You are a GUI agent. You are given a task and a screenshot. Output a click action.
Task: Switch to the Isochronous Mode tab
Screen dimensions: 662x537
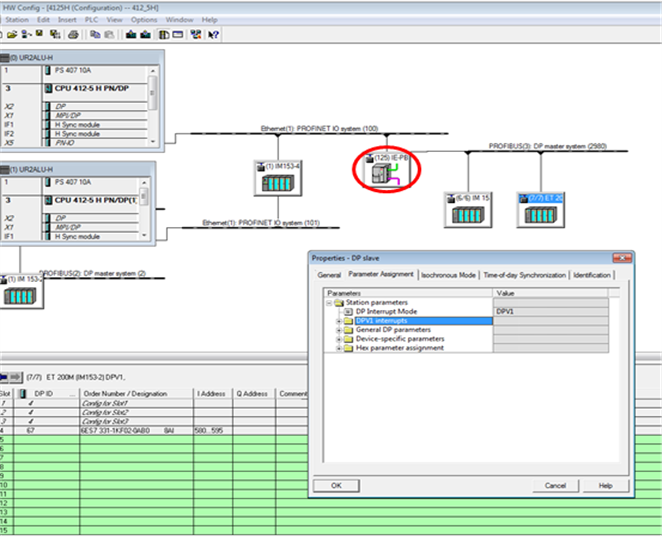[x=448, y=275]
